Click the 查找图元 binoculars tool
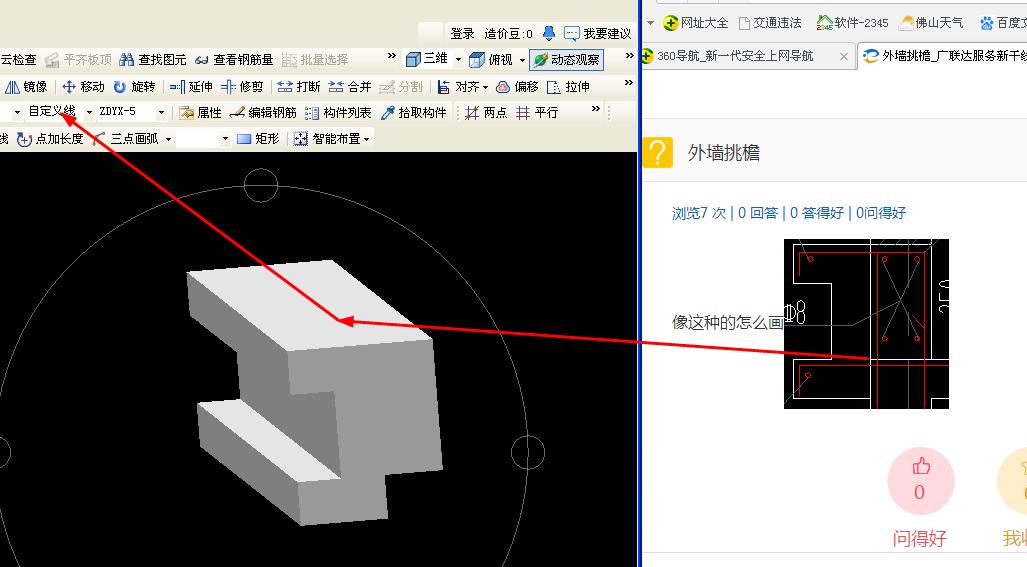The height and width of the screenshot is (567, 1027). 153,60
